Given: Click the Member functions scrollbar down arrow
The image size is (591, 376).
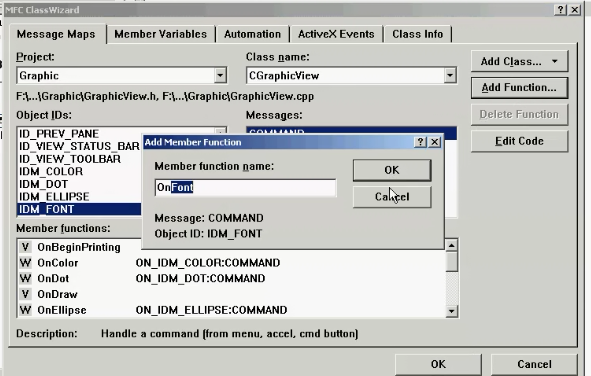Looking at the screenshot, I should [x=452, y=311].
